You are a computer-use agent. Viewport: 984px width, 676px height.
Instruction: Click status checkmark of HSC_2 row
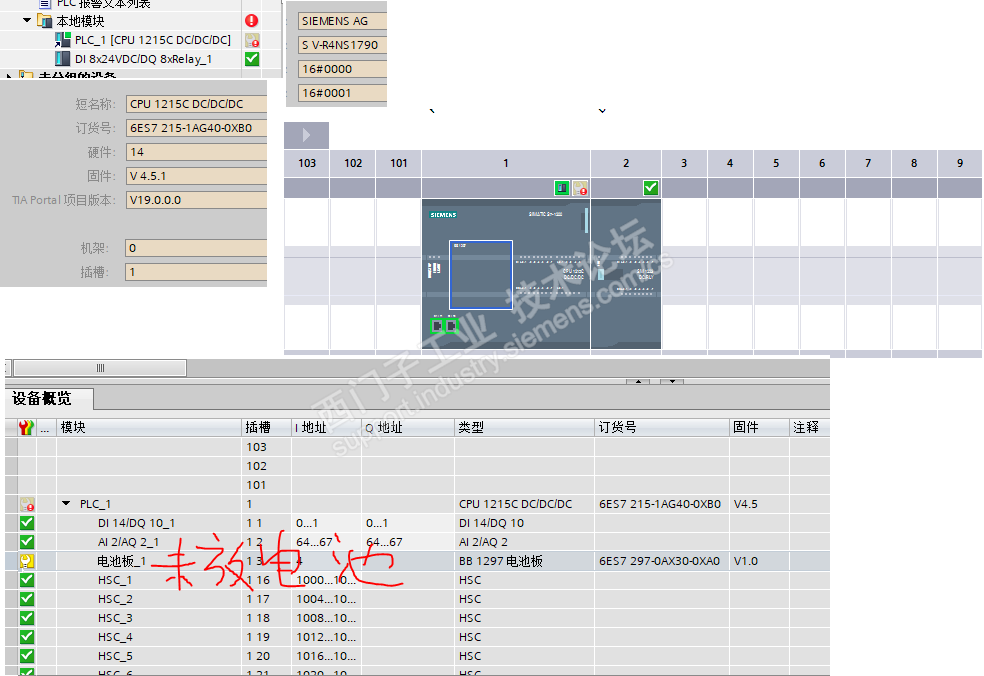click(x=27, y=599)
